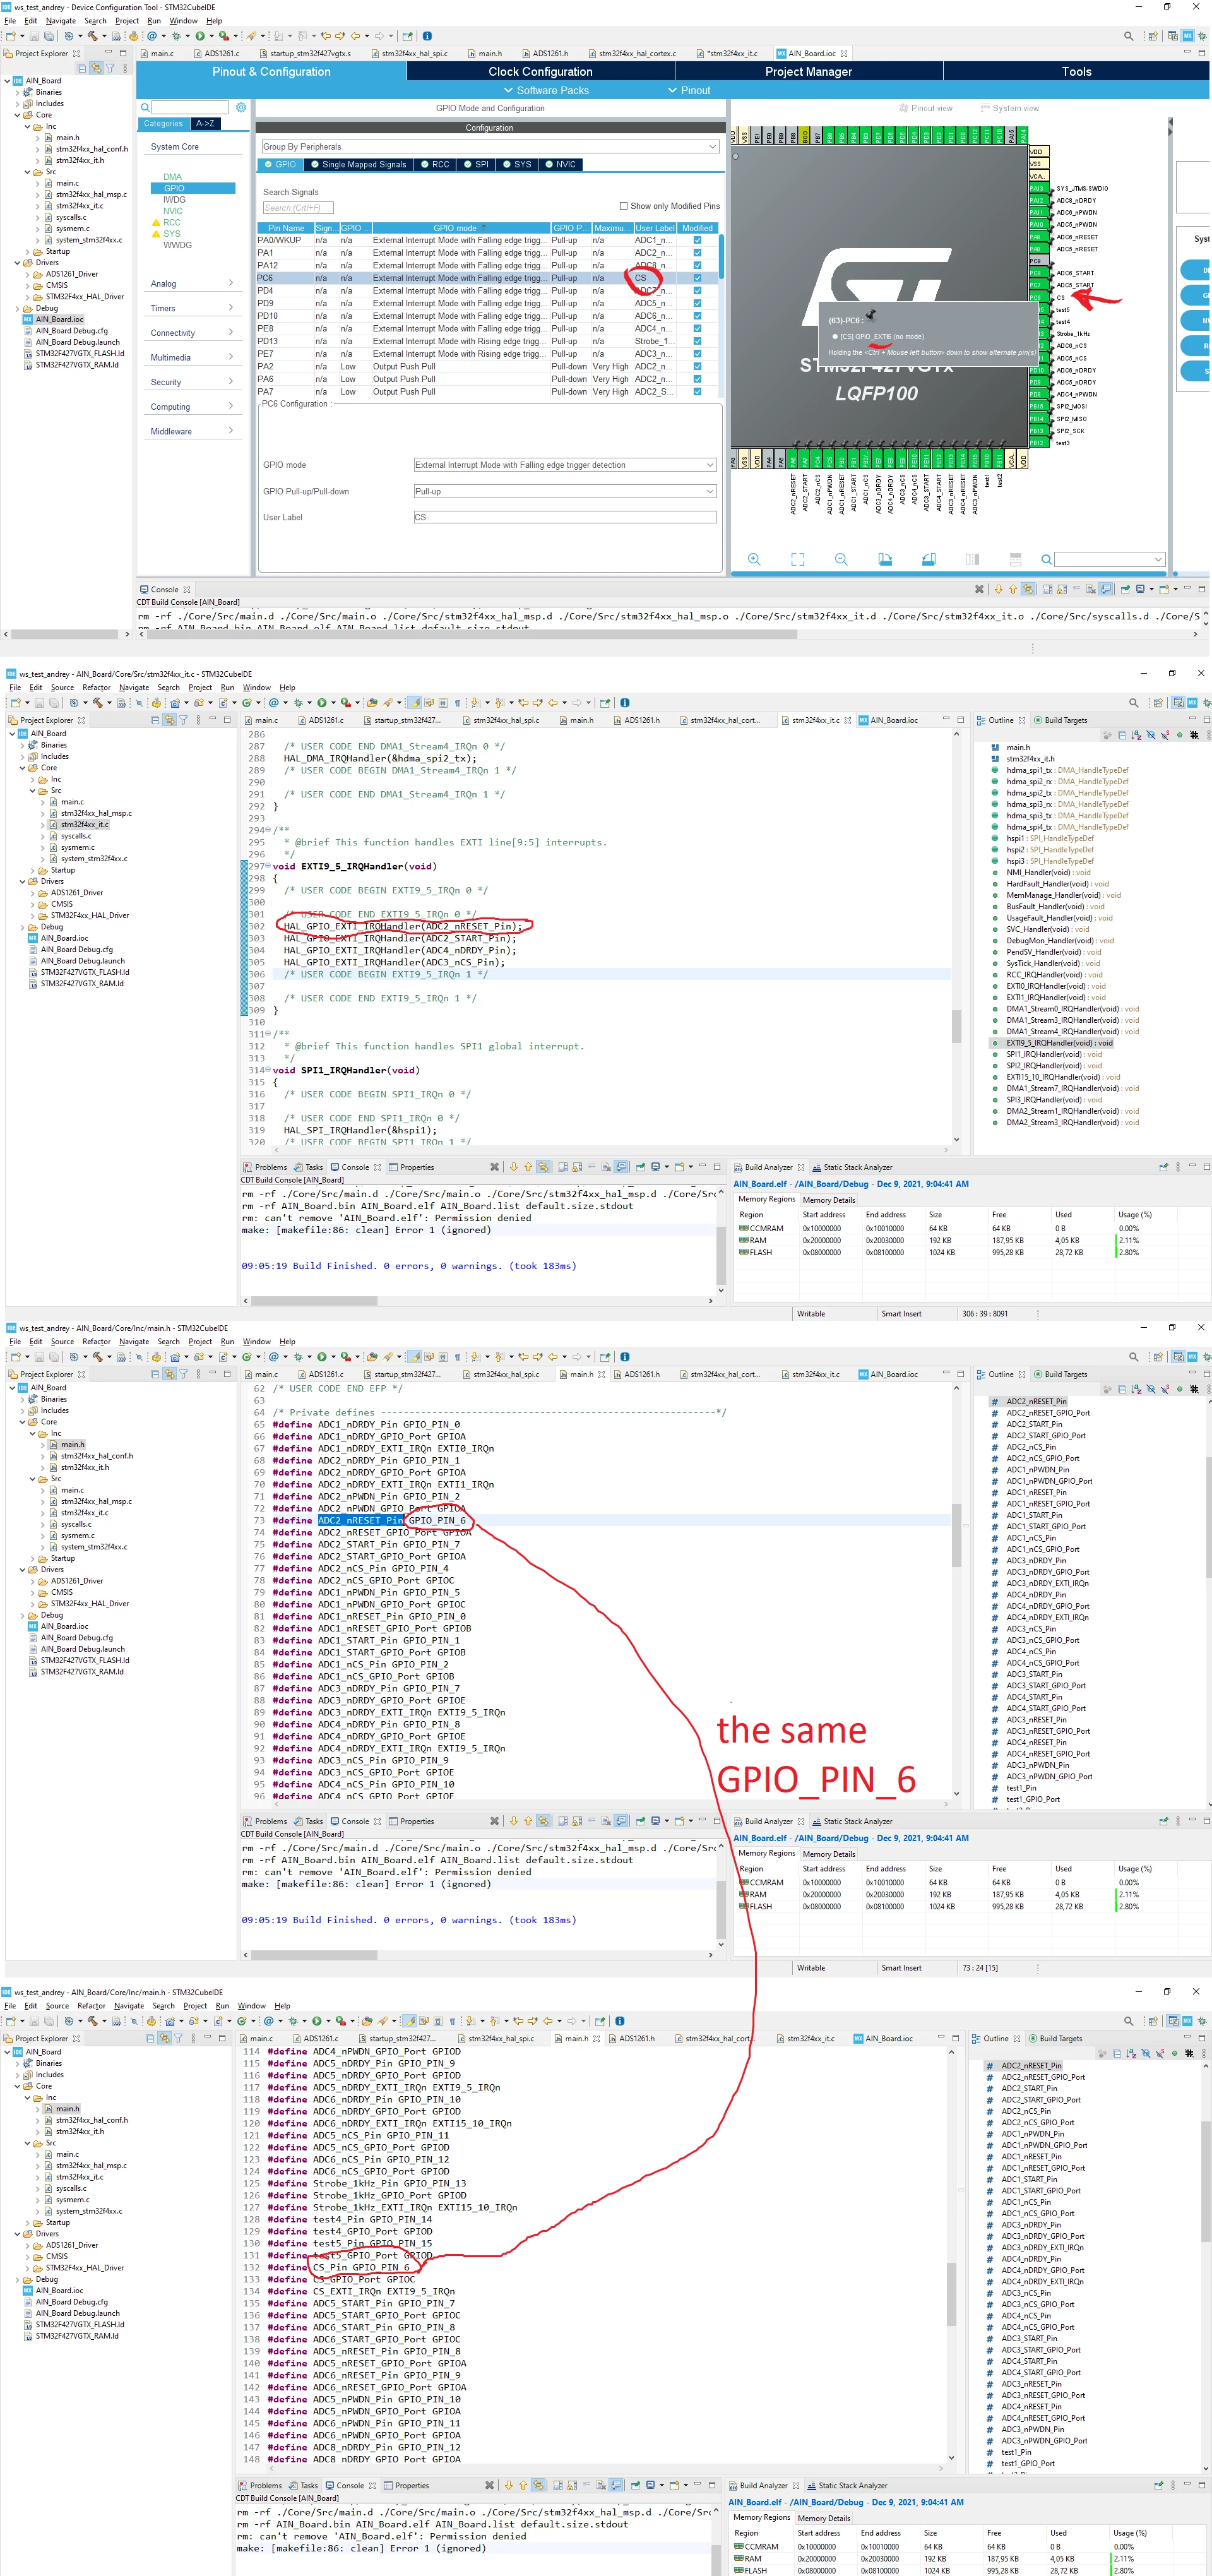Click the magnifier icon beside the pin search box

tap(1046, 560)
